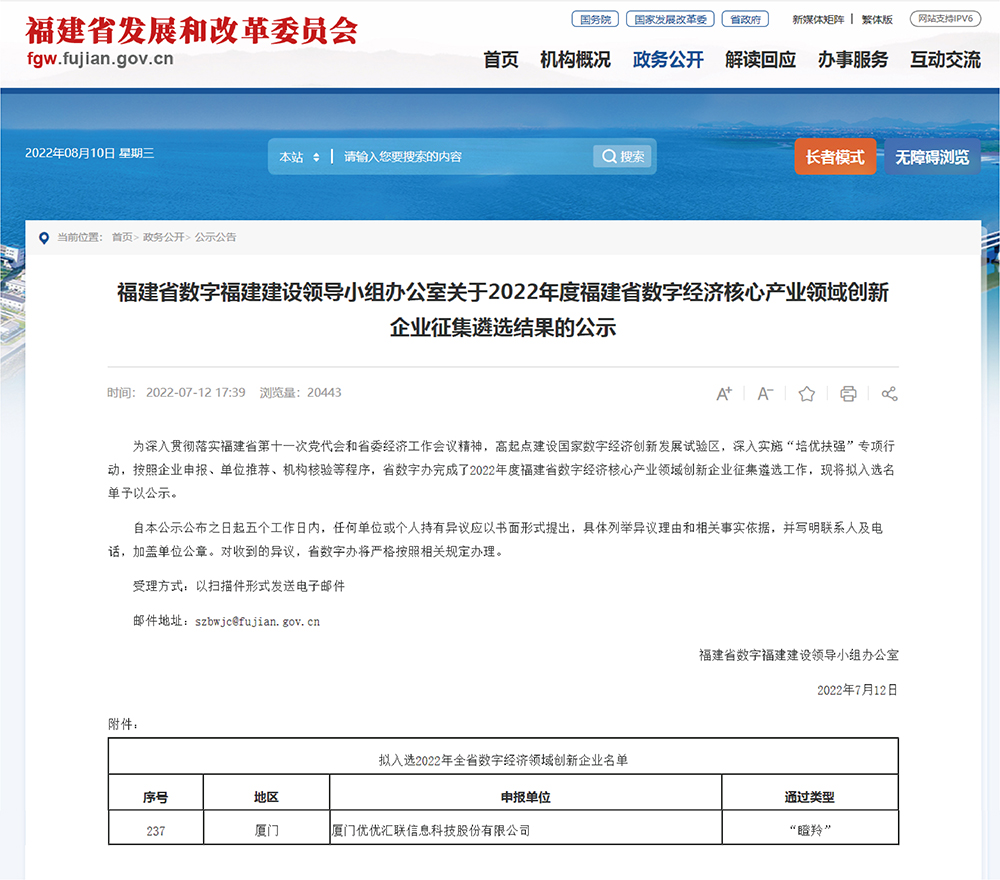The height and width of the screenshot is (880, 1000).
Task: Click breadcrumb link 公示公告
Action: click(x=216, y=237)
